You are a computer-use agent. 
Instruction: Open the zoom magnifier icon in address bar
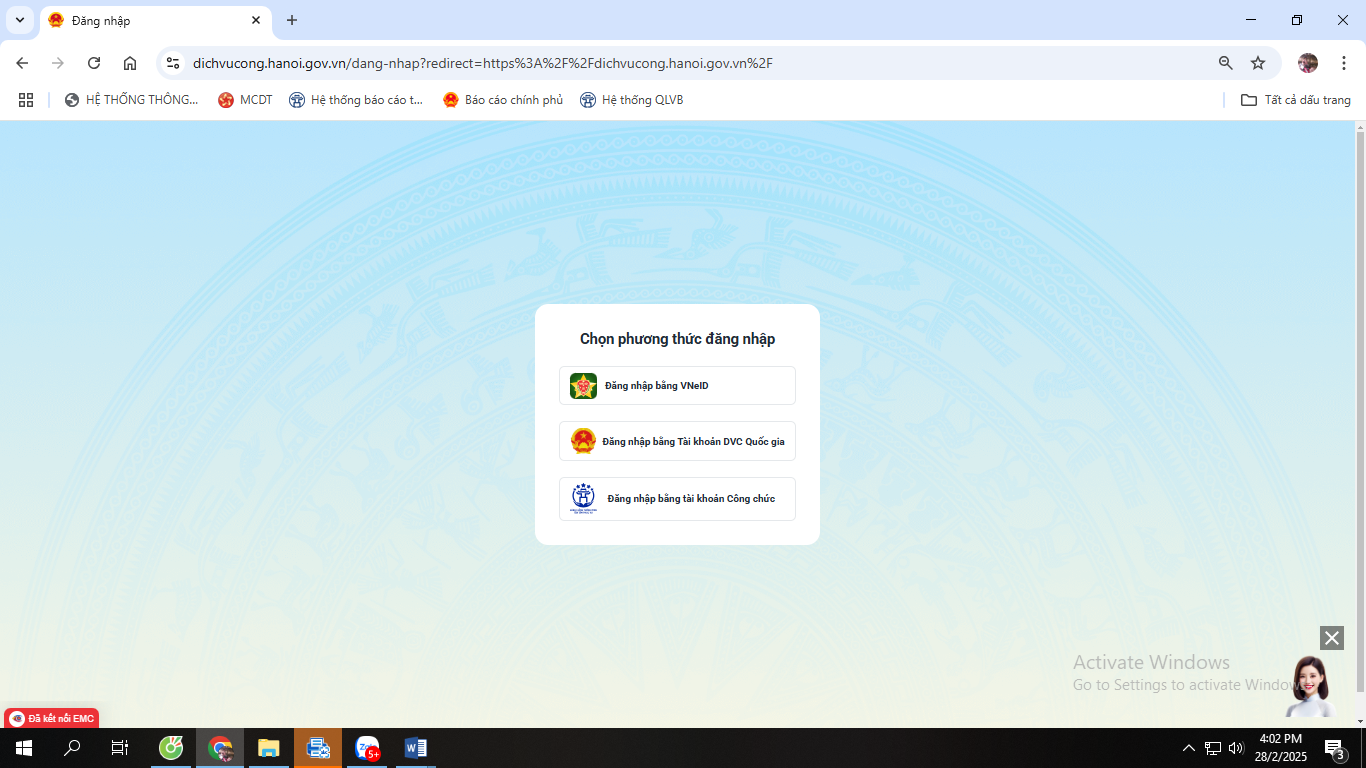click(x=1226, y=63)
